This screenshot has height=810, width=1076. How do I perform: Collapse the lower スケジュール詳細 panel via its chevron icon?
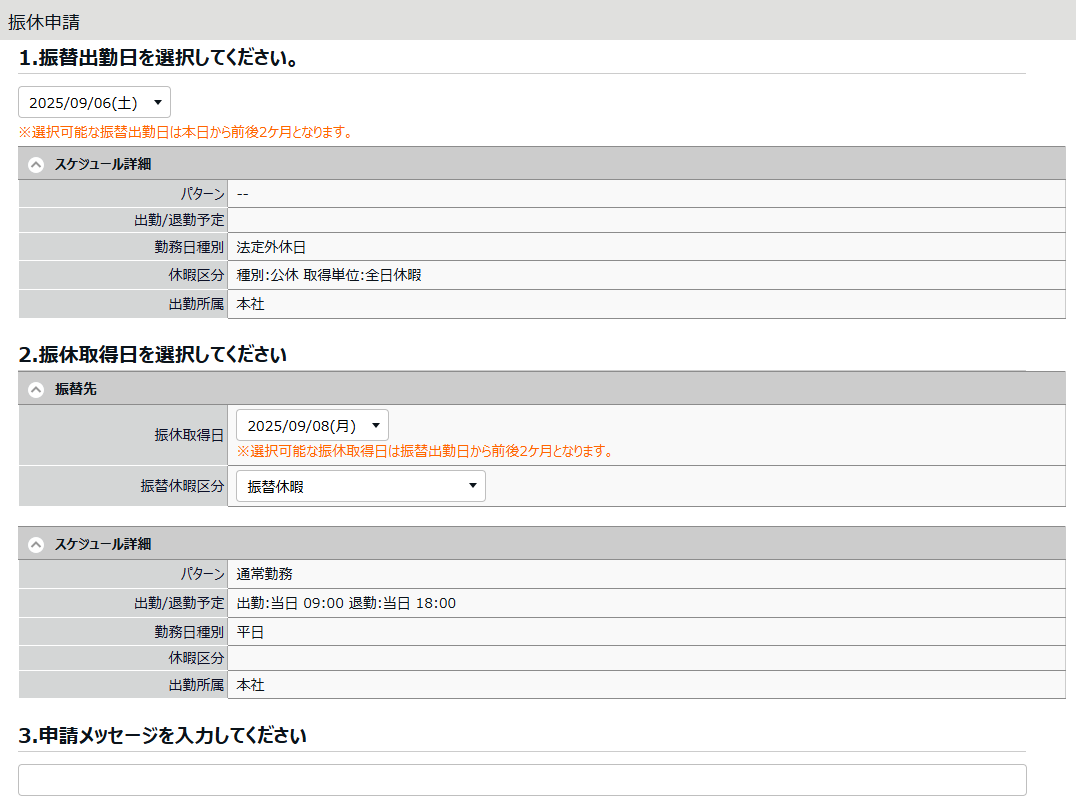pyautogui.click(x=36, y=545)
